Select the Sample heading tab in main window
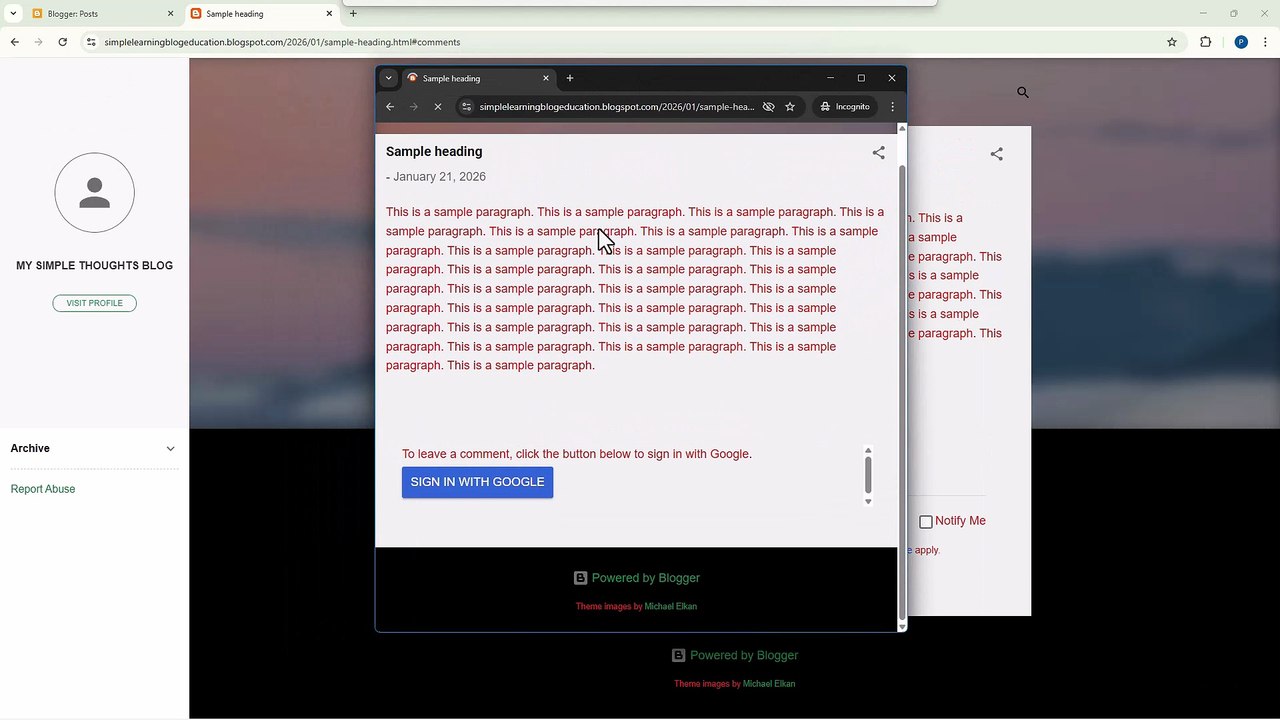Image resolution: width=1280 pixels, height=720 pixels. 262,14
